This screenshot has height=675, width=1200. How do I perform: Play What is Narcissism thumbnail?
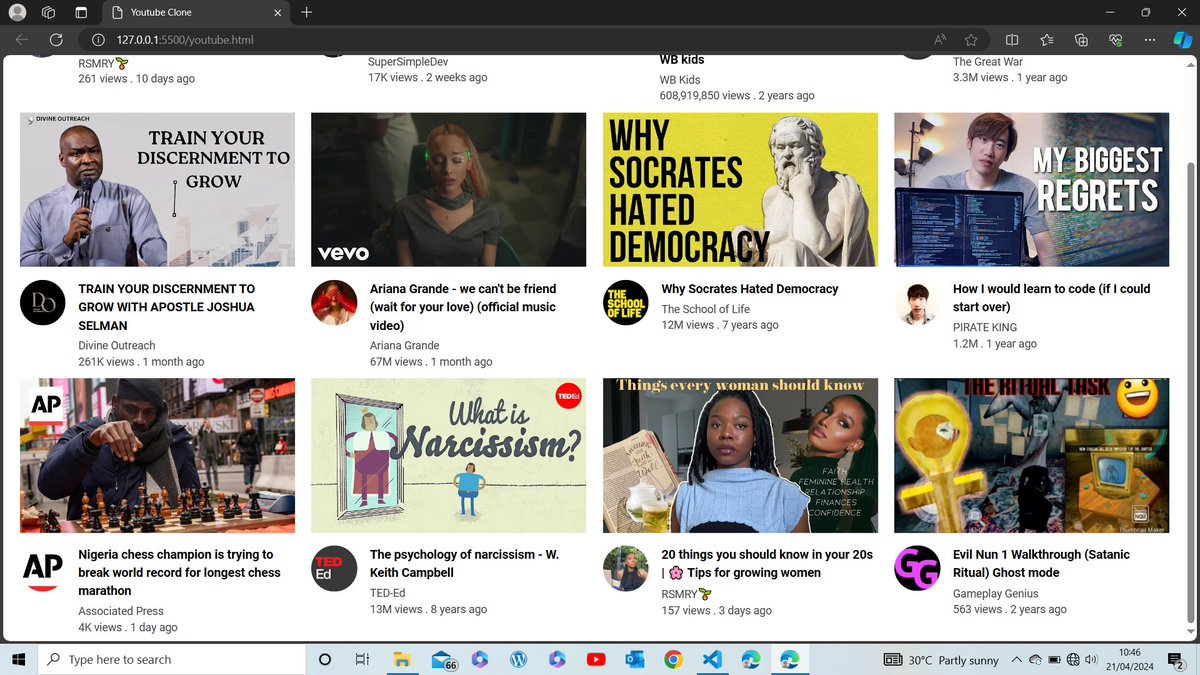pyautogui.click(x=448, y=455)
